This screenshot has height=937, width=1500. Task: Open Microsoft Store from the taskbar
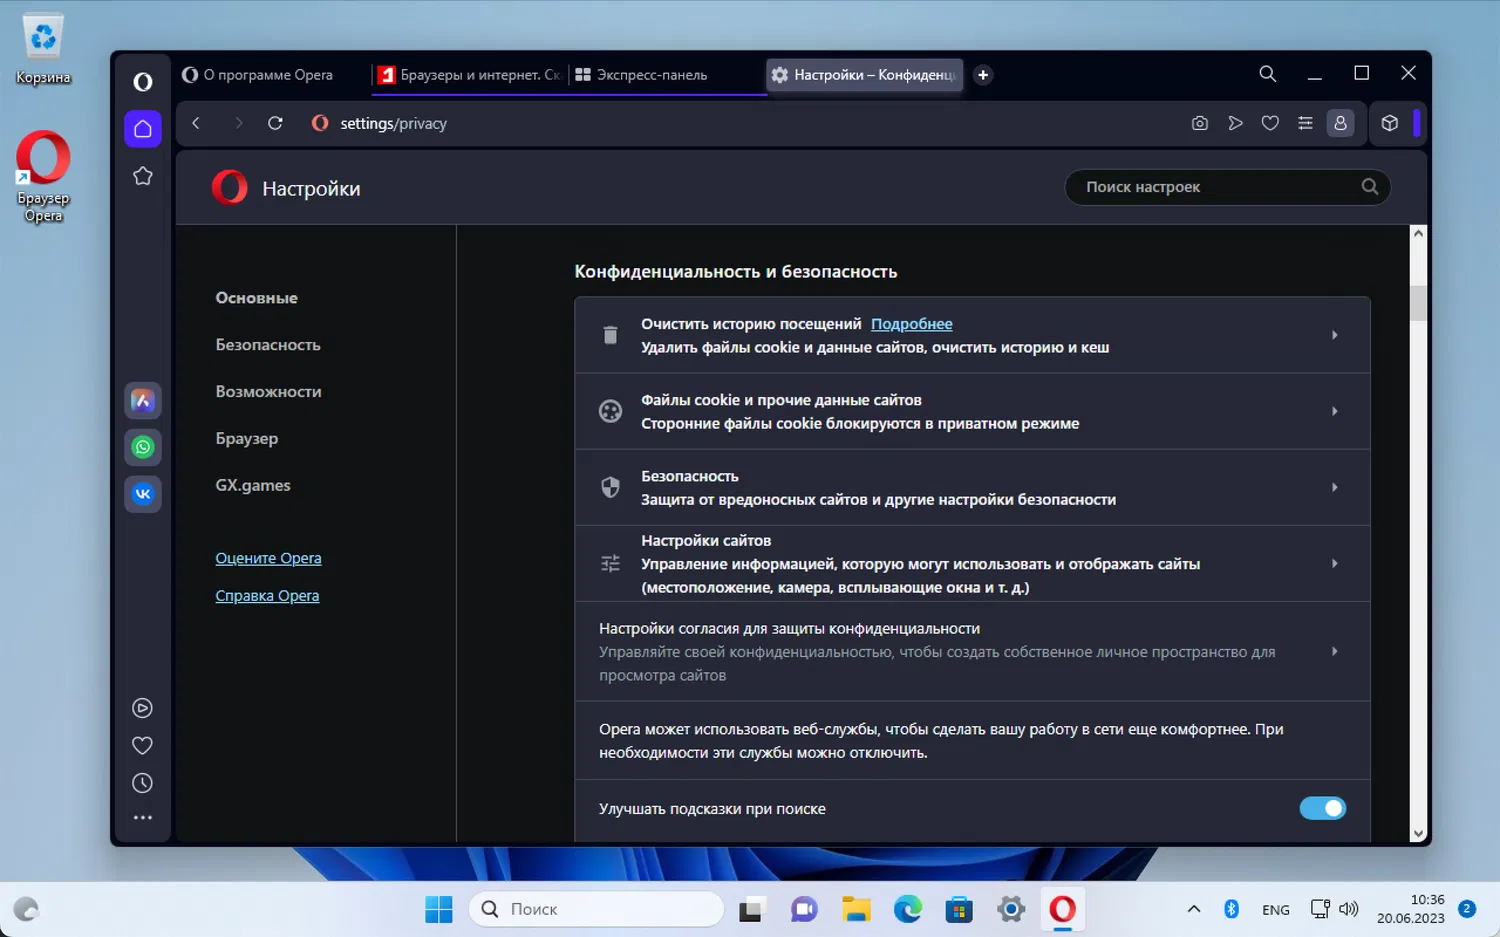959,909
